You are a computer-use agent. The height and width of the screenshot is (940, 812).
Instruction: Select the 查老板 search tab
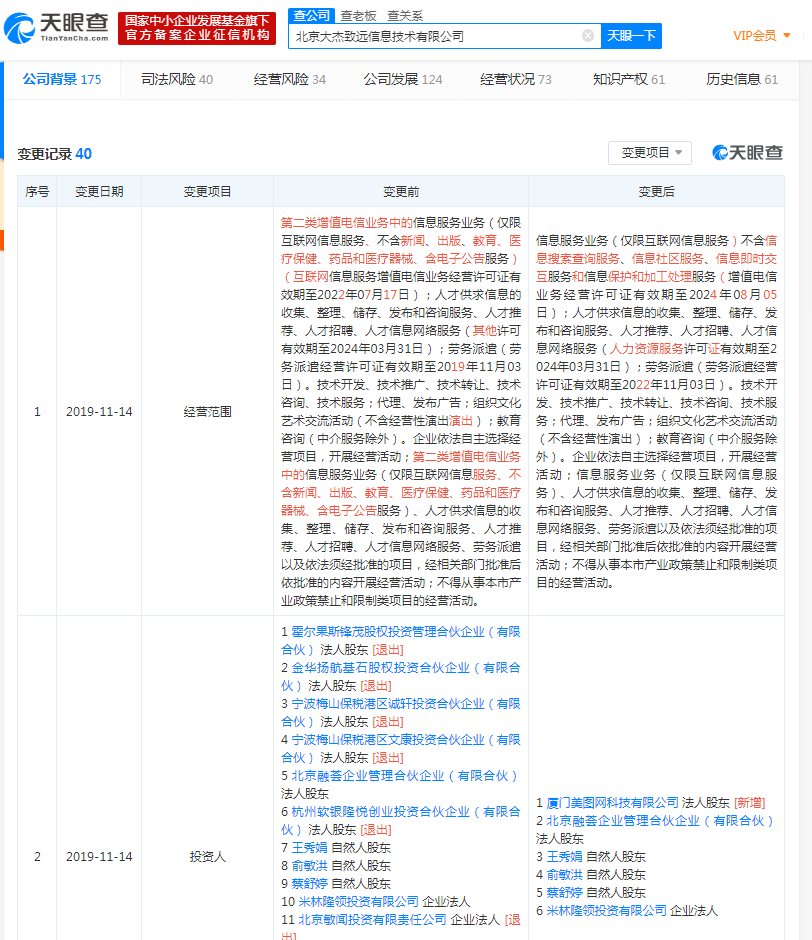[x=358, y=16]
